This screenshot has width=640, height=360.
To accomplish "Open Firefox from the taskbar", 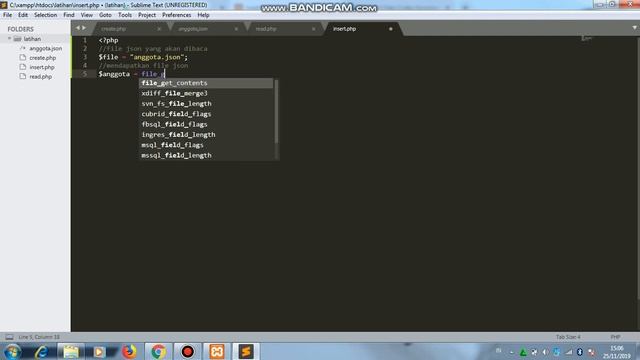I will pyautogui.click(x=129, y=351).
